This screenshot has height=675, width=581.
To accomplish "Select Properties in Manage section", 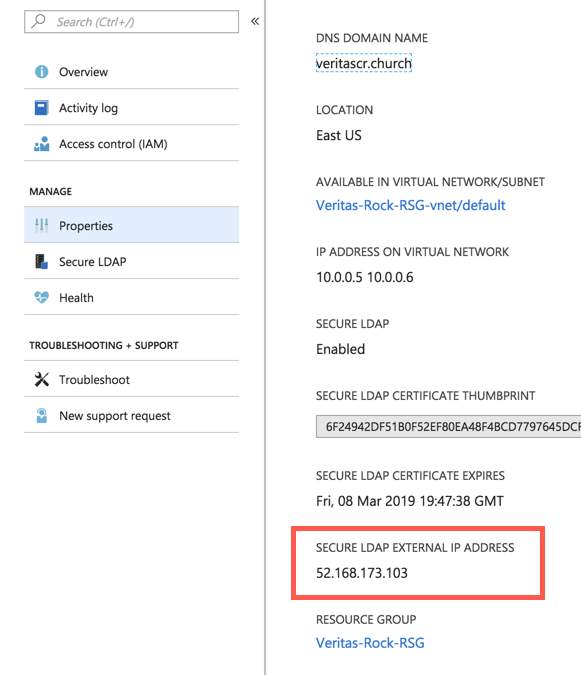I will pyautogui.click(x=131, y=225).
